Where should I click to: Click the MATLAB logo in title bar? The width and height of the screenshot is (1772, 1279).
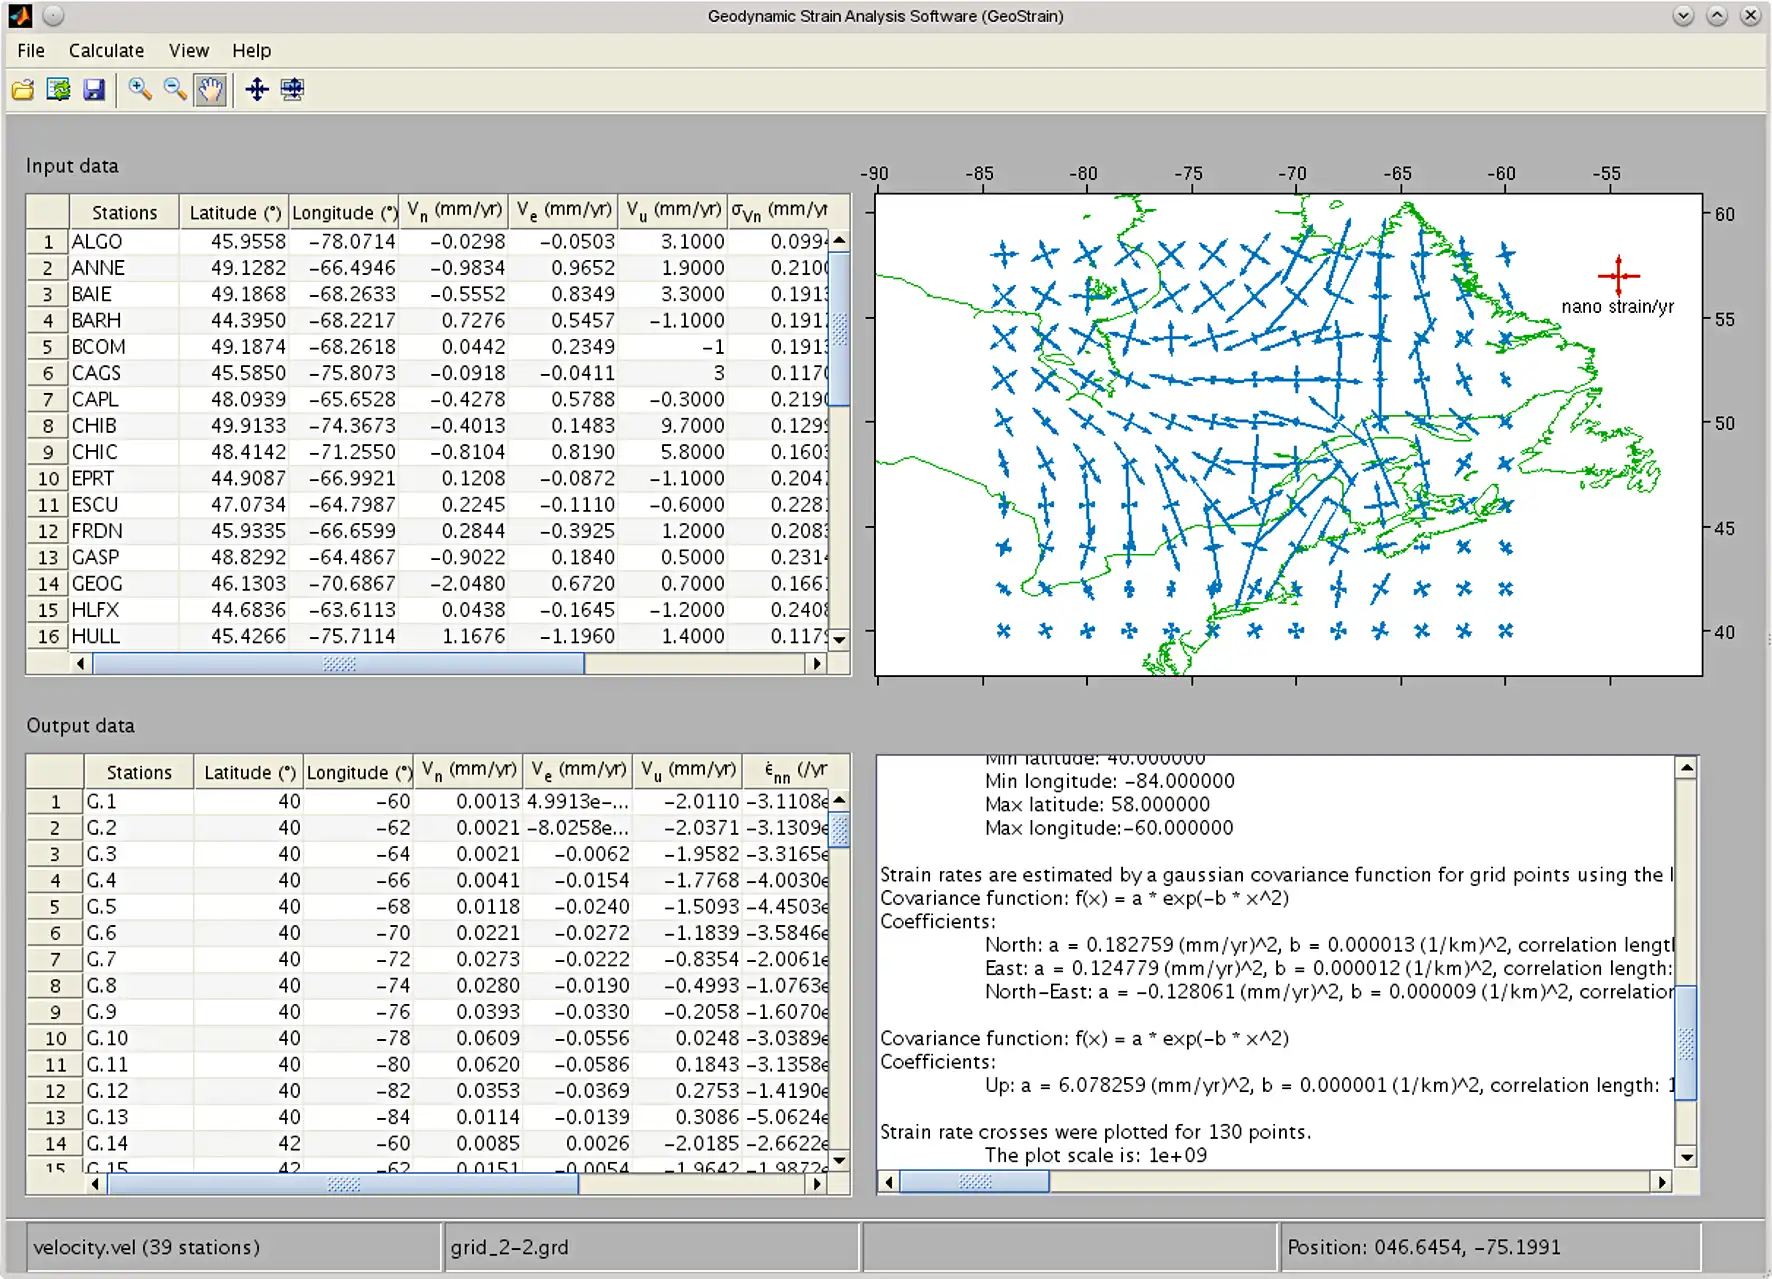[20, 16]
